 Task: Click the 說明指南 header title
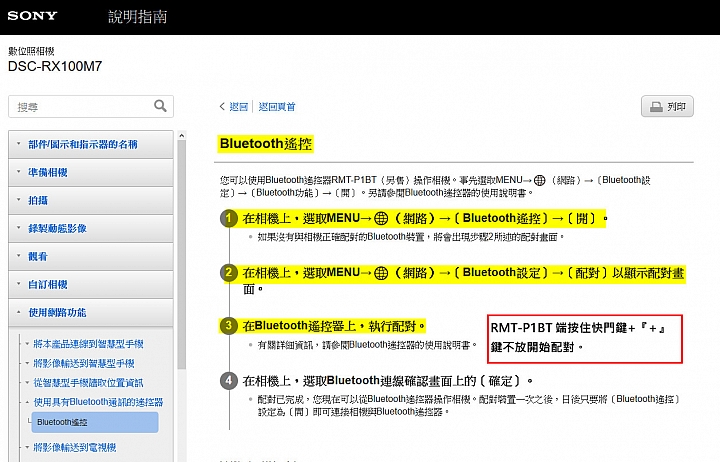(137, 17)
